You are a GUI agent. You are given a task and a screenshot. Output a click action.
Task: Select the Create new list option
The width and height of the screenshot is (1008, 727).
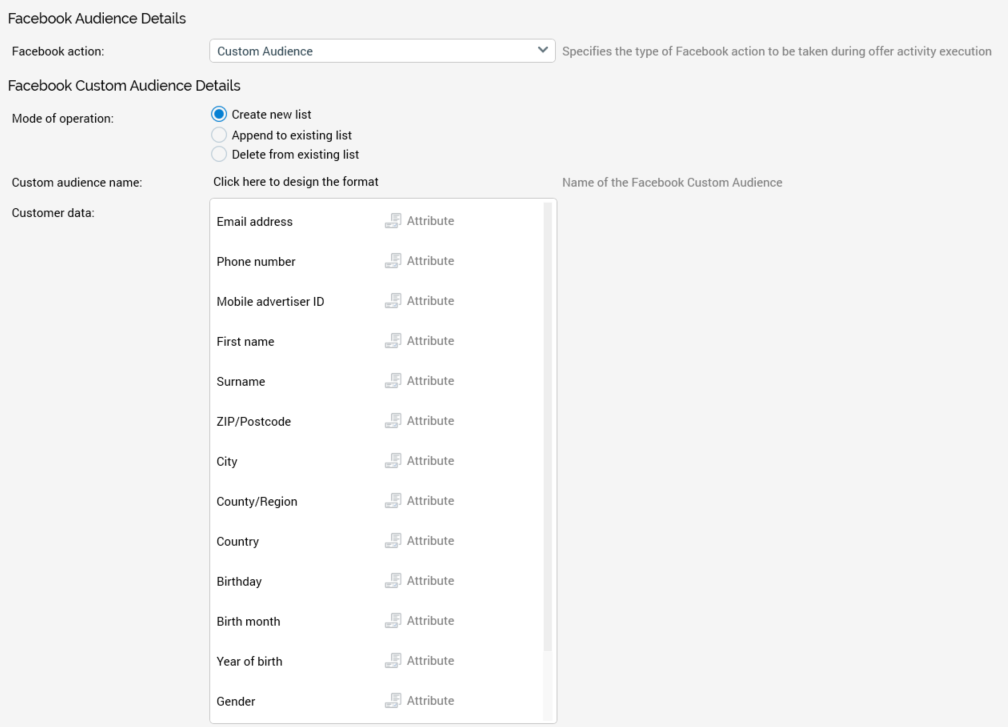pyautogui.click(x=220, y=115)
